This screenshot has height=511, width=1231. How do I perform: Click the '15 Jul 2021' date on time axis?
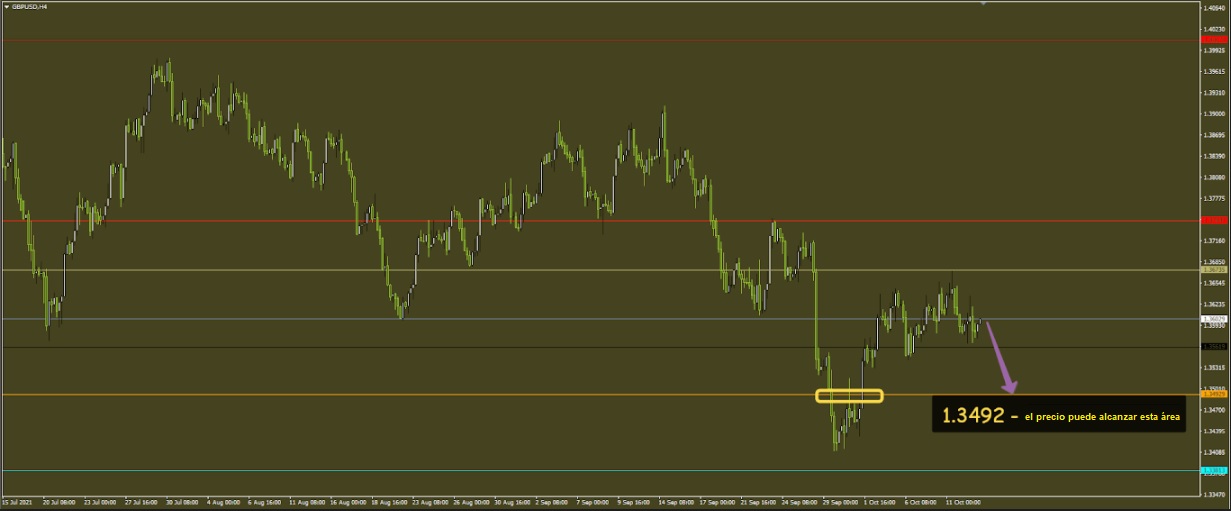(16, 502)
